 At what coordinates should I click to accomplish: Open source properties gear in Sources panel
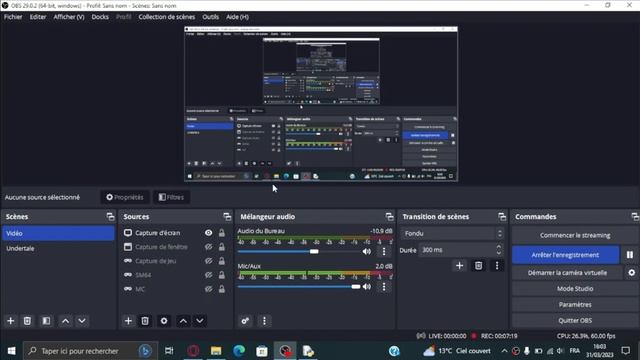tap(164, 321)
